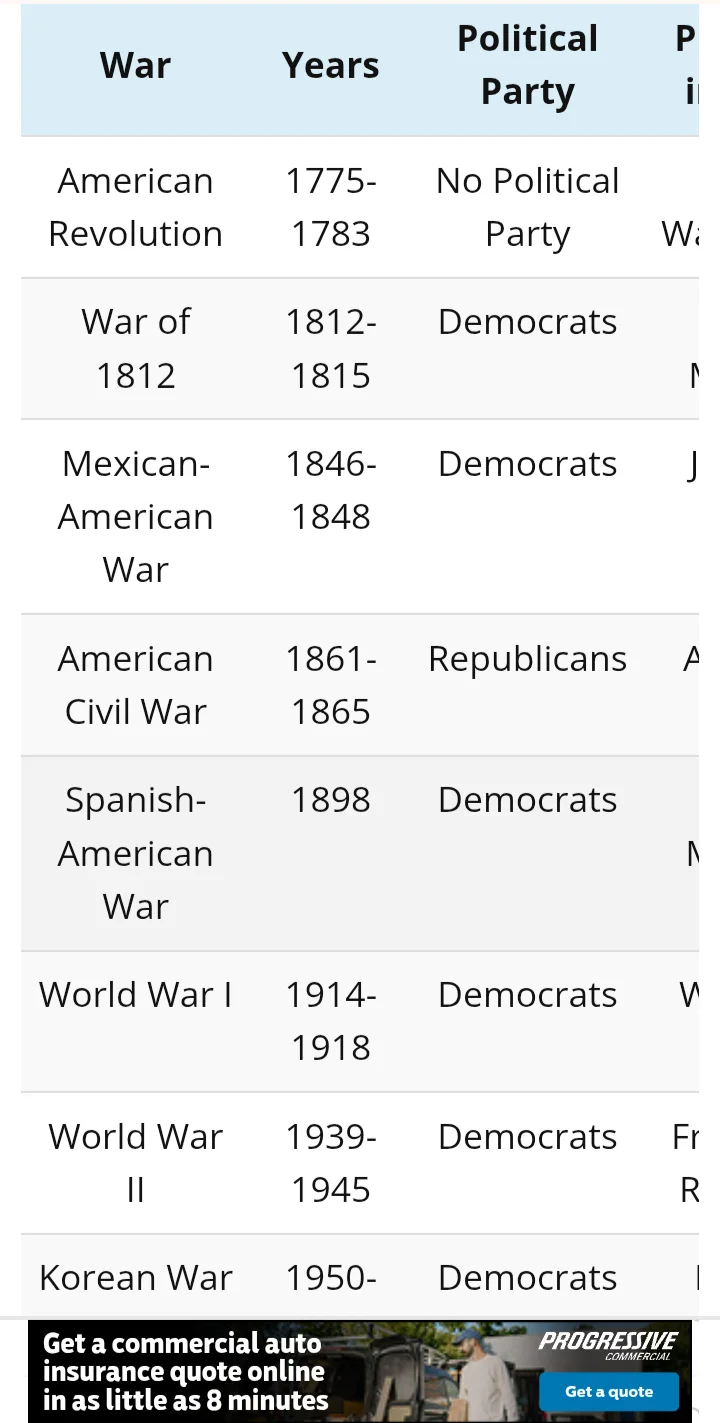The image size is (720, 1423).
Task: Click the "Political Party" column header
Action: click(527, 66)
